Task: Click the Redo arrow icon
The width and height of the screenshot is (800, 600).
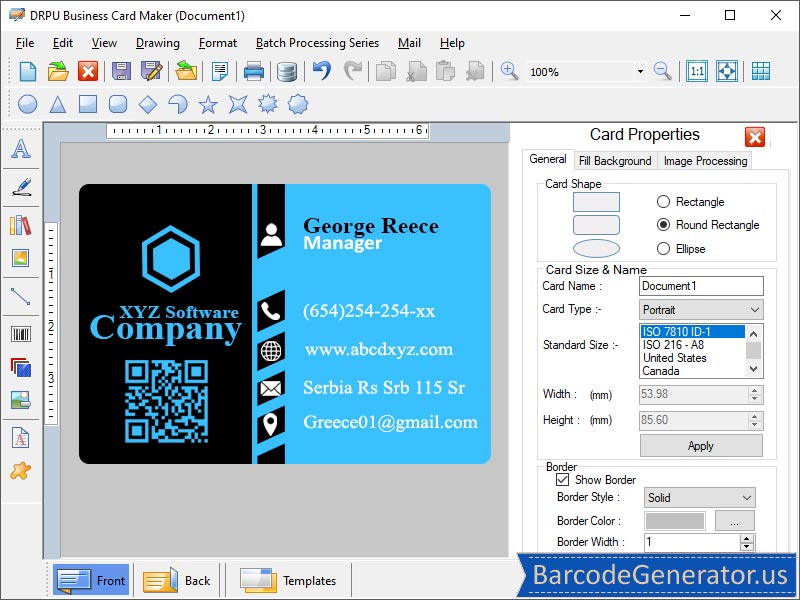Action: (x=353, y=71)
